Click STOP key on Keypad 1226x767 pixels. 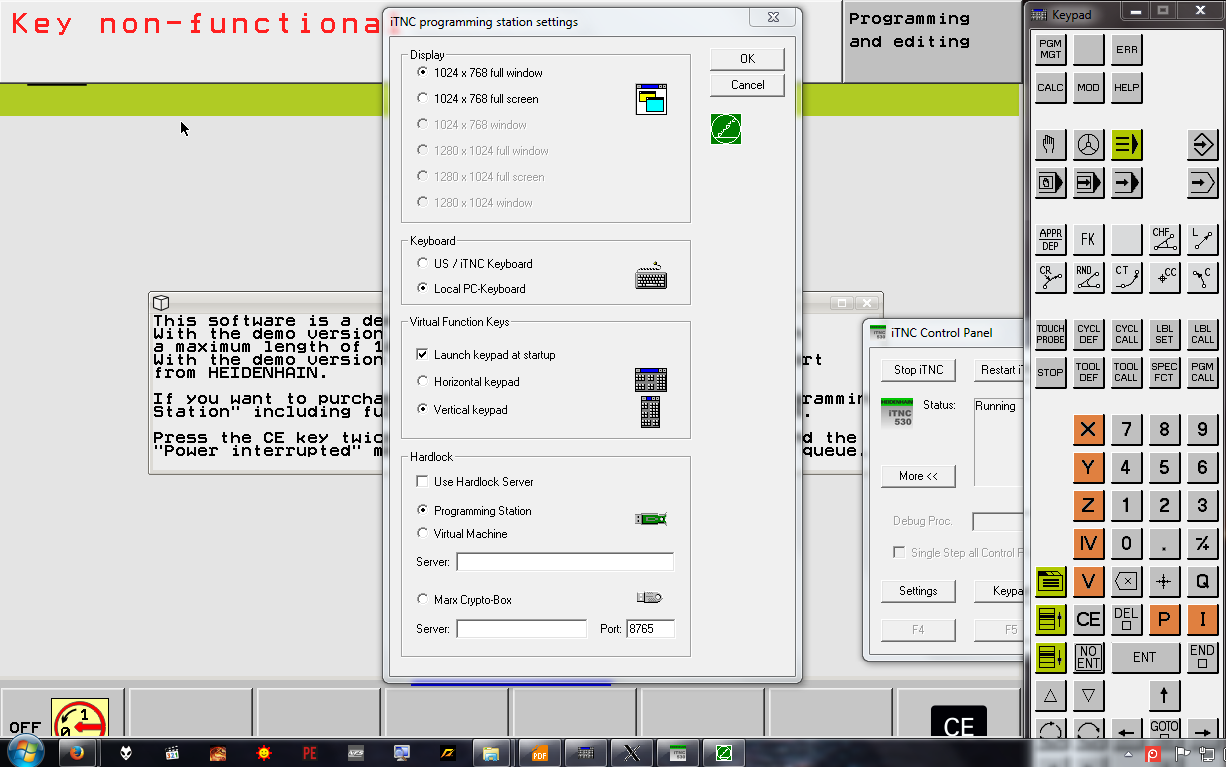[1050, 373]
